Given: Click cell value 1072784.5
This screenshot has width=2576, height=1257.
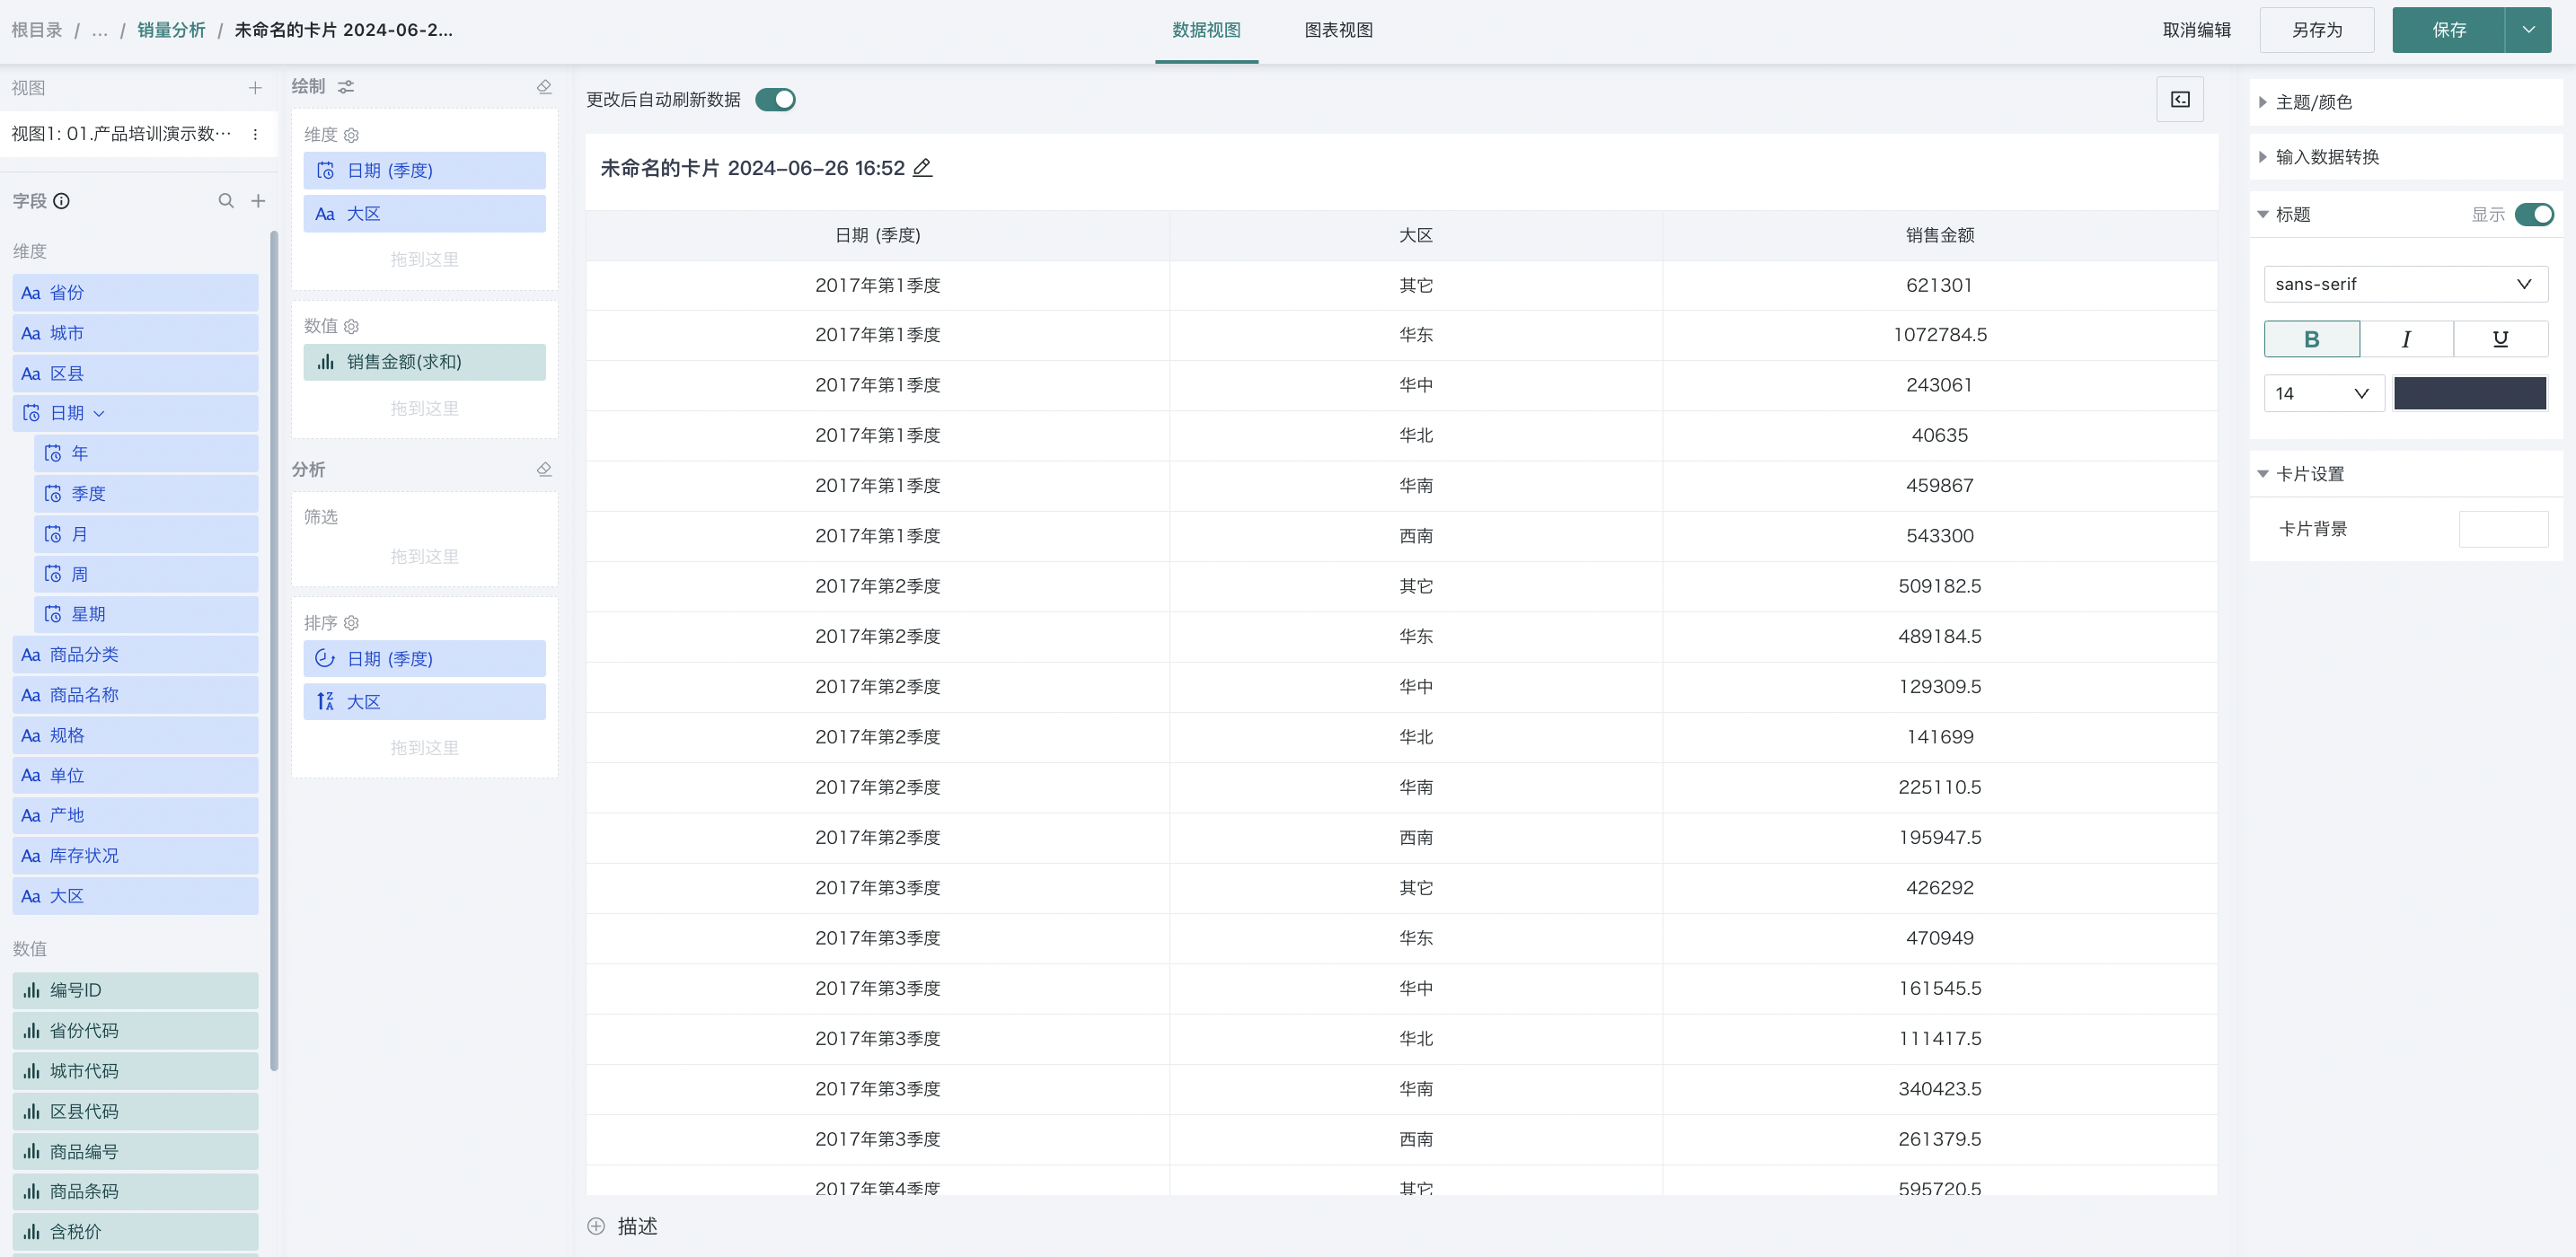Looking at the screenshot, I should tap(1939, 335).
